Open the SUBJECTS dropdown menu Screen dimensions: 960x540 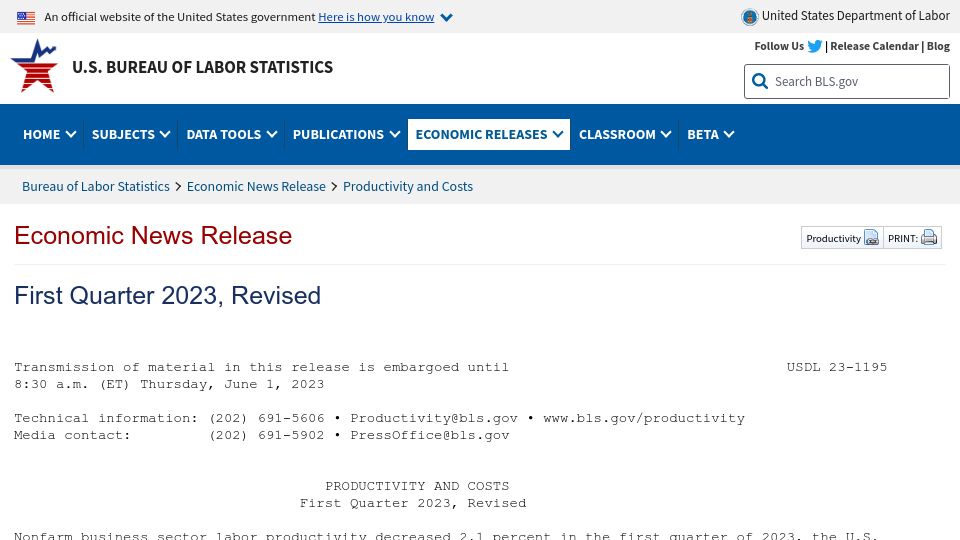(130, 135)
